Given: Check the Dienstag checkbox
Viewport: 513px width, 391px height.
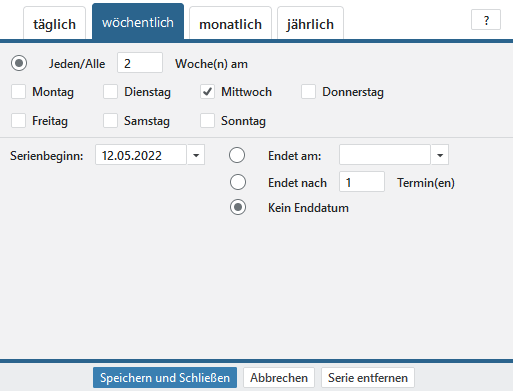Looking at the screenshot, I should click(110, 92).
